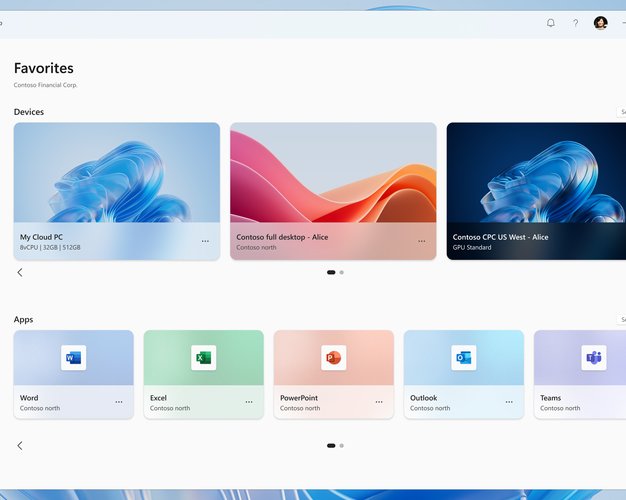Click the Devices section label
Viewport: 626px width, 500px height.
(x=29, y=112)
